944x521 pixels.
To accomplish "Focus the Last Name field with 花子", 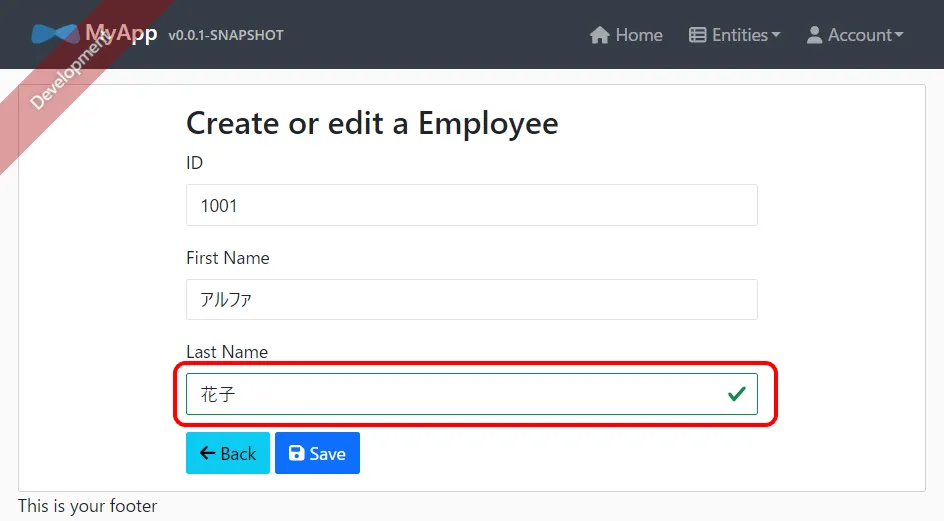I will coord(471,394).
